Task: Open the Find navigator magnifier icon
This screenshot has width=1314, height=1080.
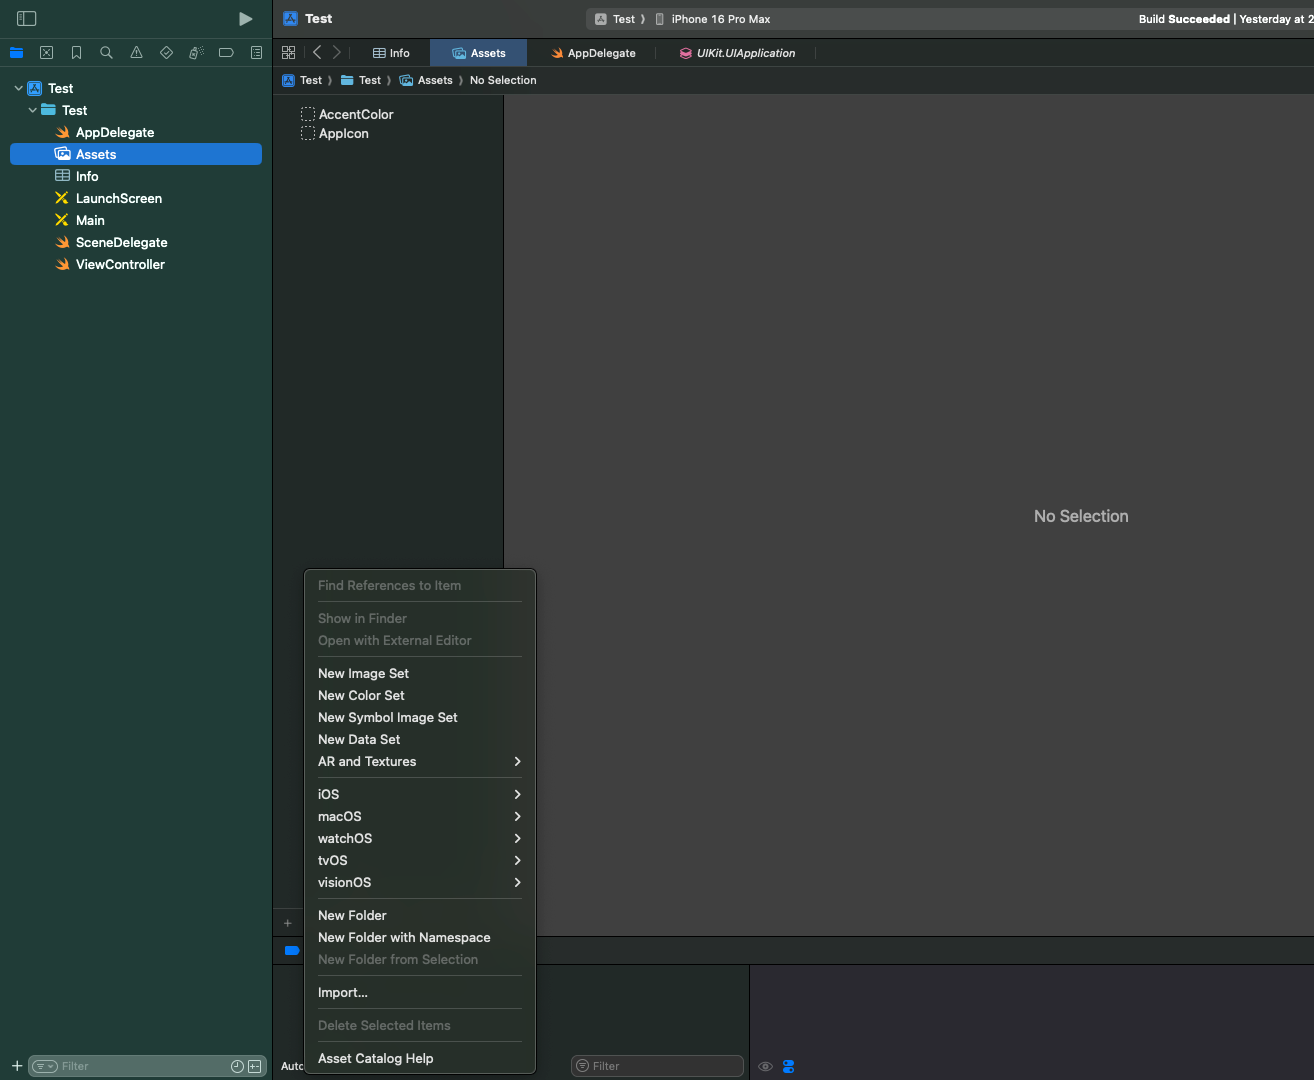Action: click(x=106, y=53)
